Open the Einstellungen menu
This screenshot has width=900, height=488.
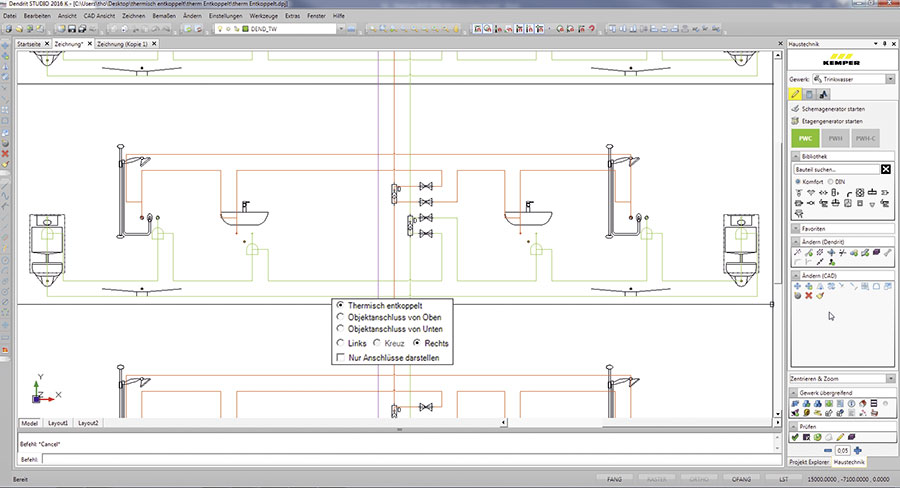226,16
